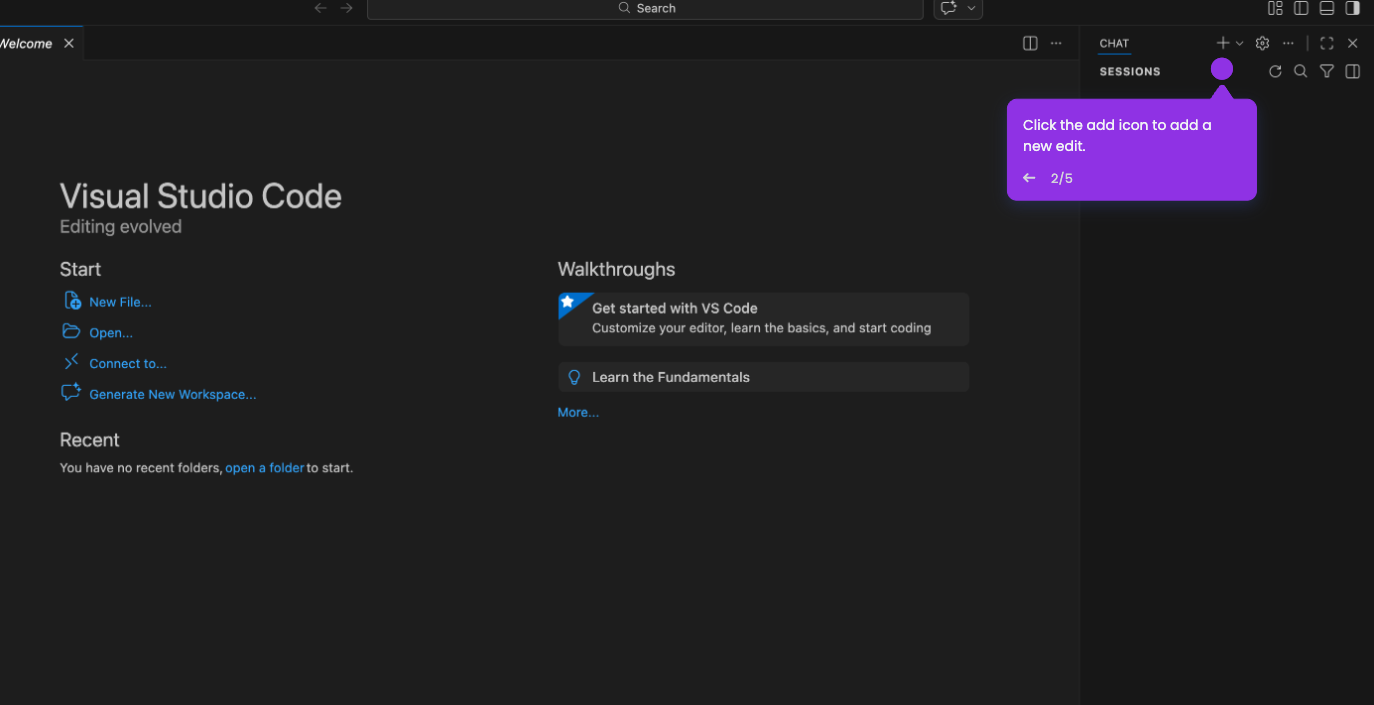1374x705 pixels.
Task: Click the plus icon for new chat
Action: [1223, 43]
